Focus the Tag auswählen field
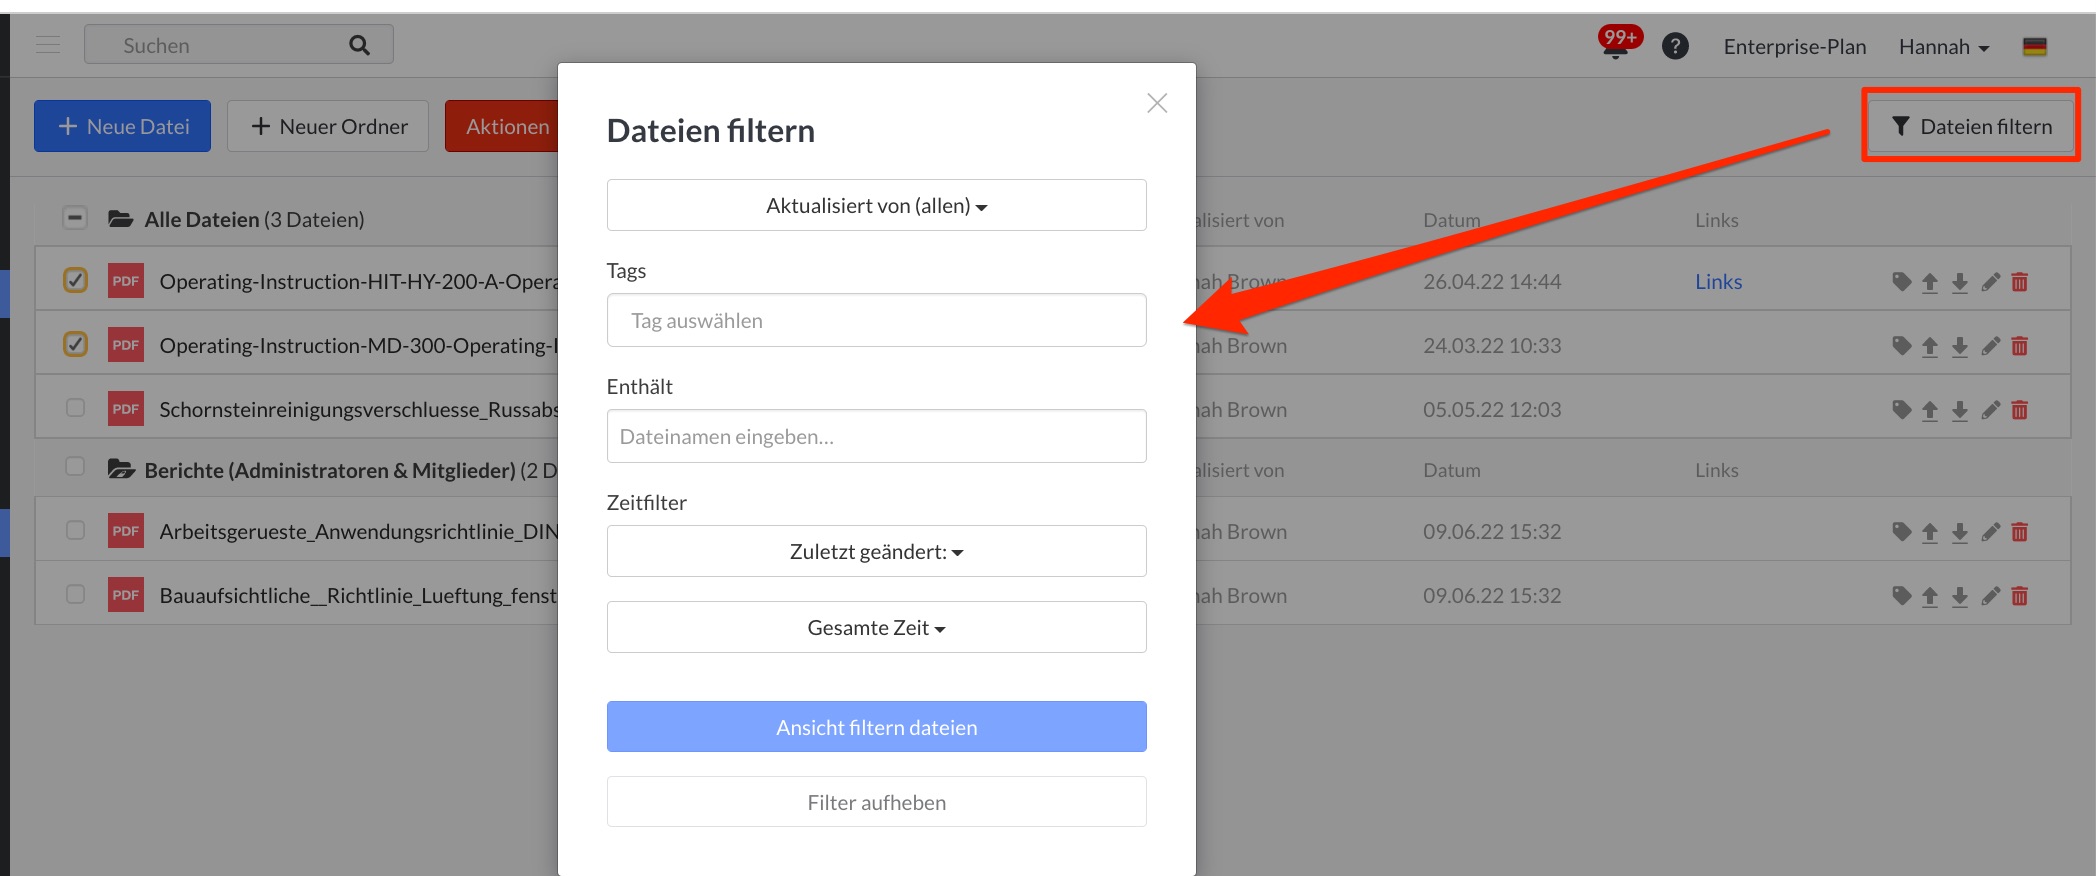This screenshot has height=876, width=2096. pyautogui.click(x=876, y=320)
